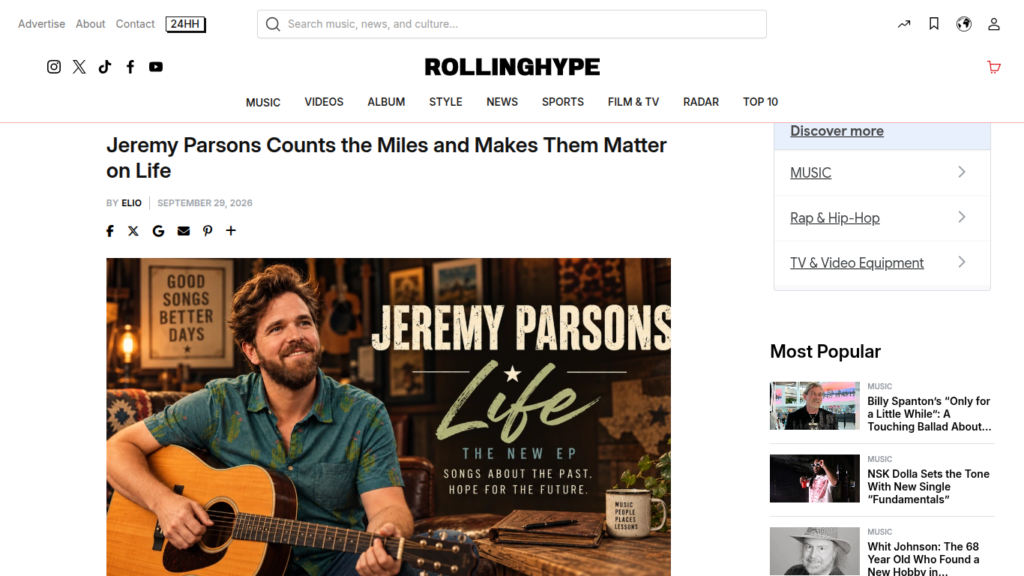Open the Billy Spanton article thumbnail
The height and width of the screenshot is (576, 1024).
(x=814, y=406)
